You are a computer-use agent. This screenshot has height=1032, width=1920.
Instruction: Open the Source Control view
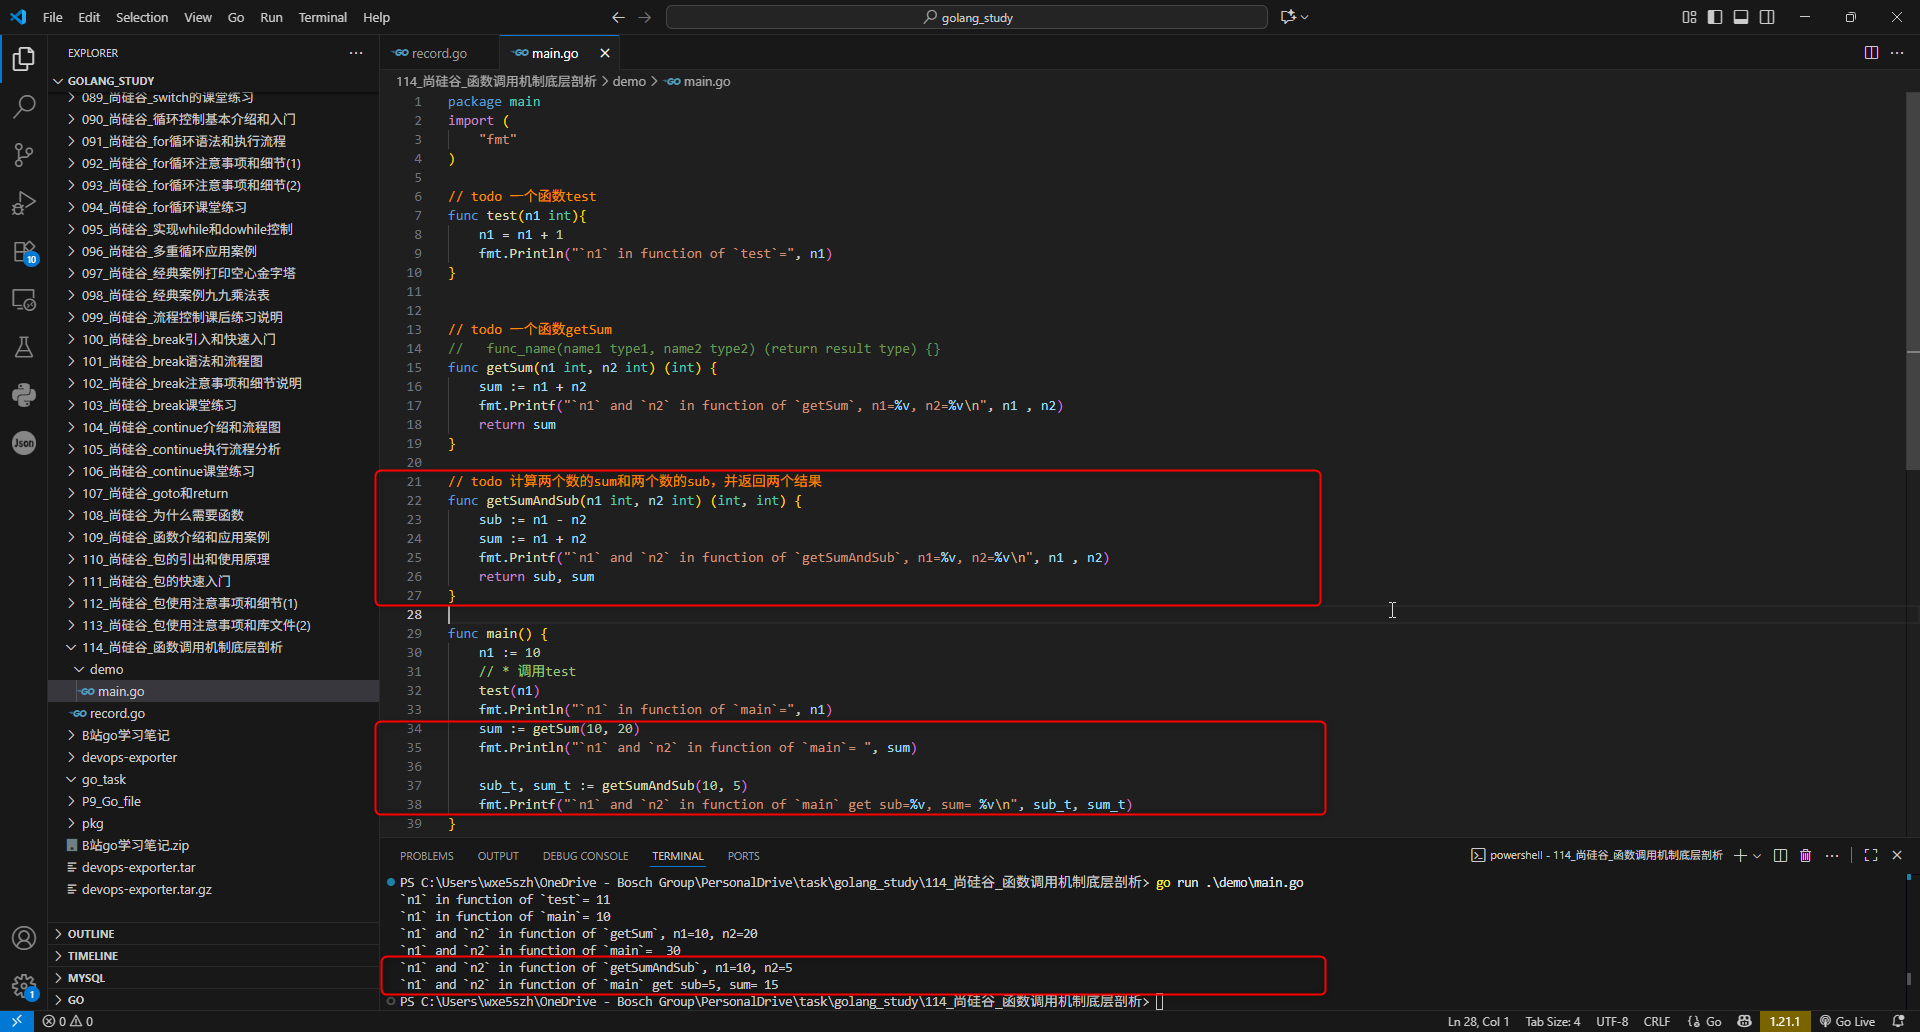(24, 154)
